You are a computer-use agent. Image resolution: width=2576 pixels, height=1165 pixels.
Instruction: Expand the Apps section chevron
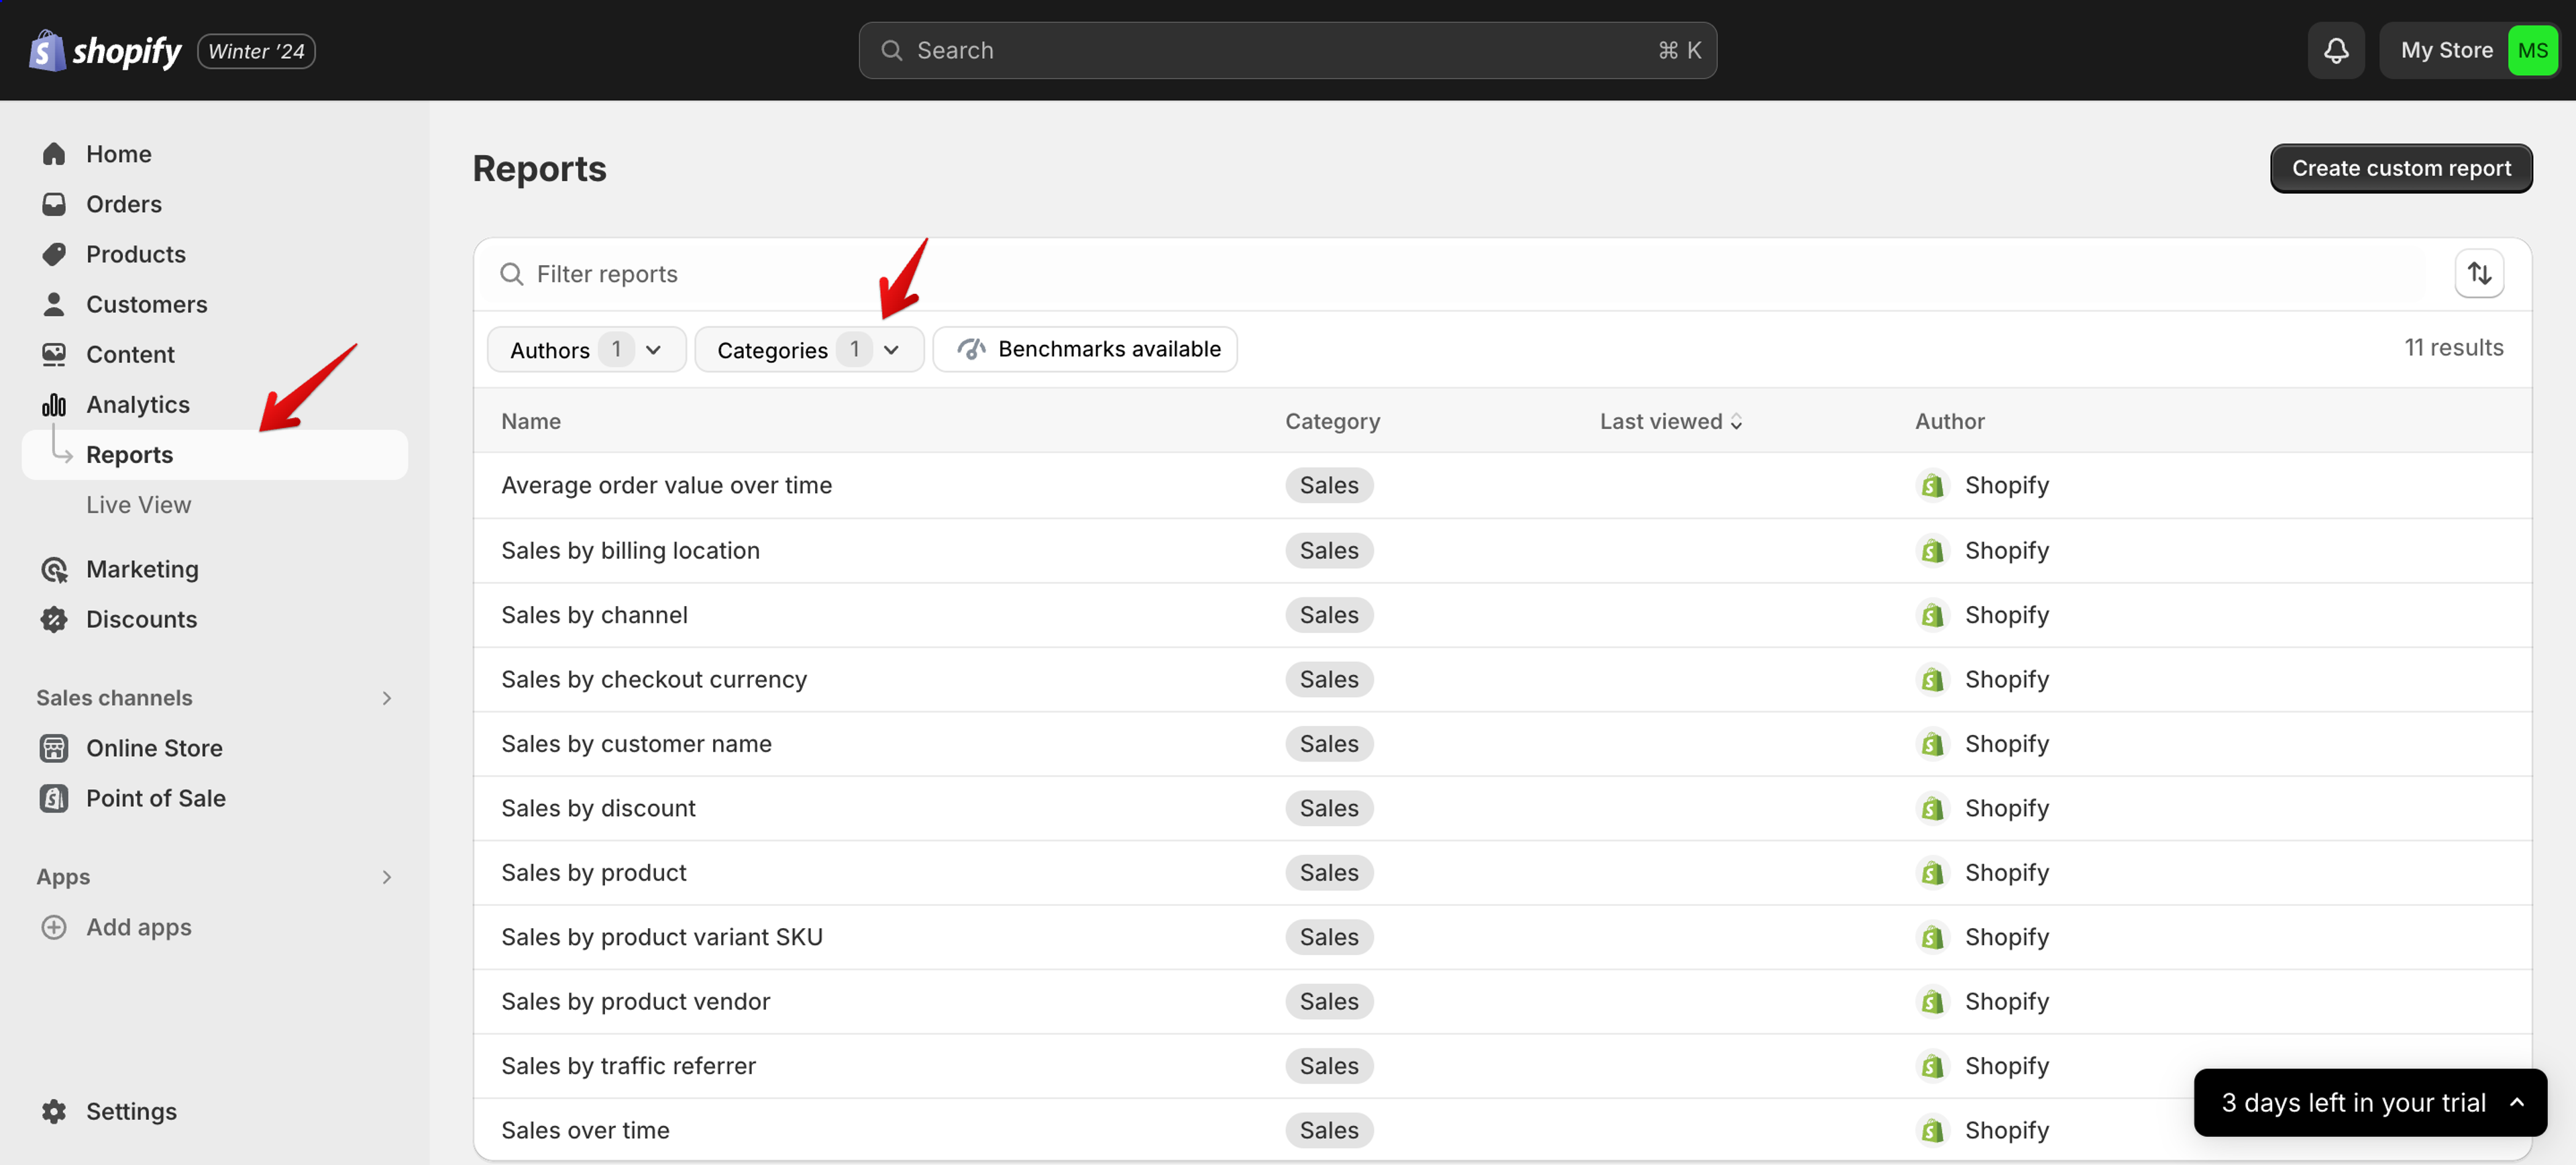click(387, 877)
